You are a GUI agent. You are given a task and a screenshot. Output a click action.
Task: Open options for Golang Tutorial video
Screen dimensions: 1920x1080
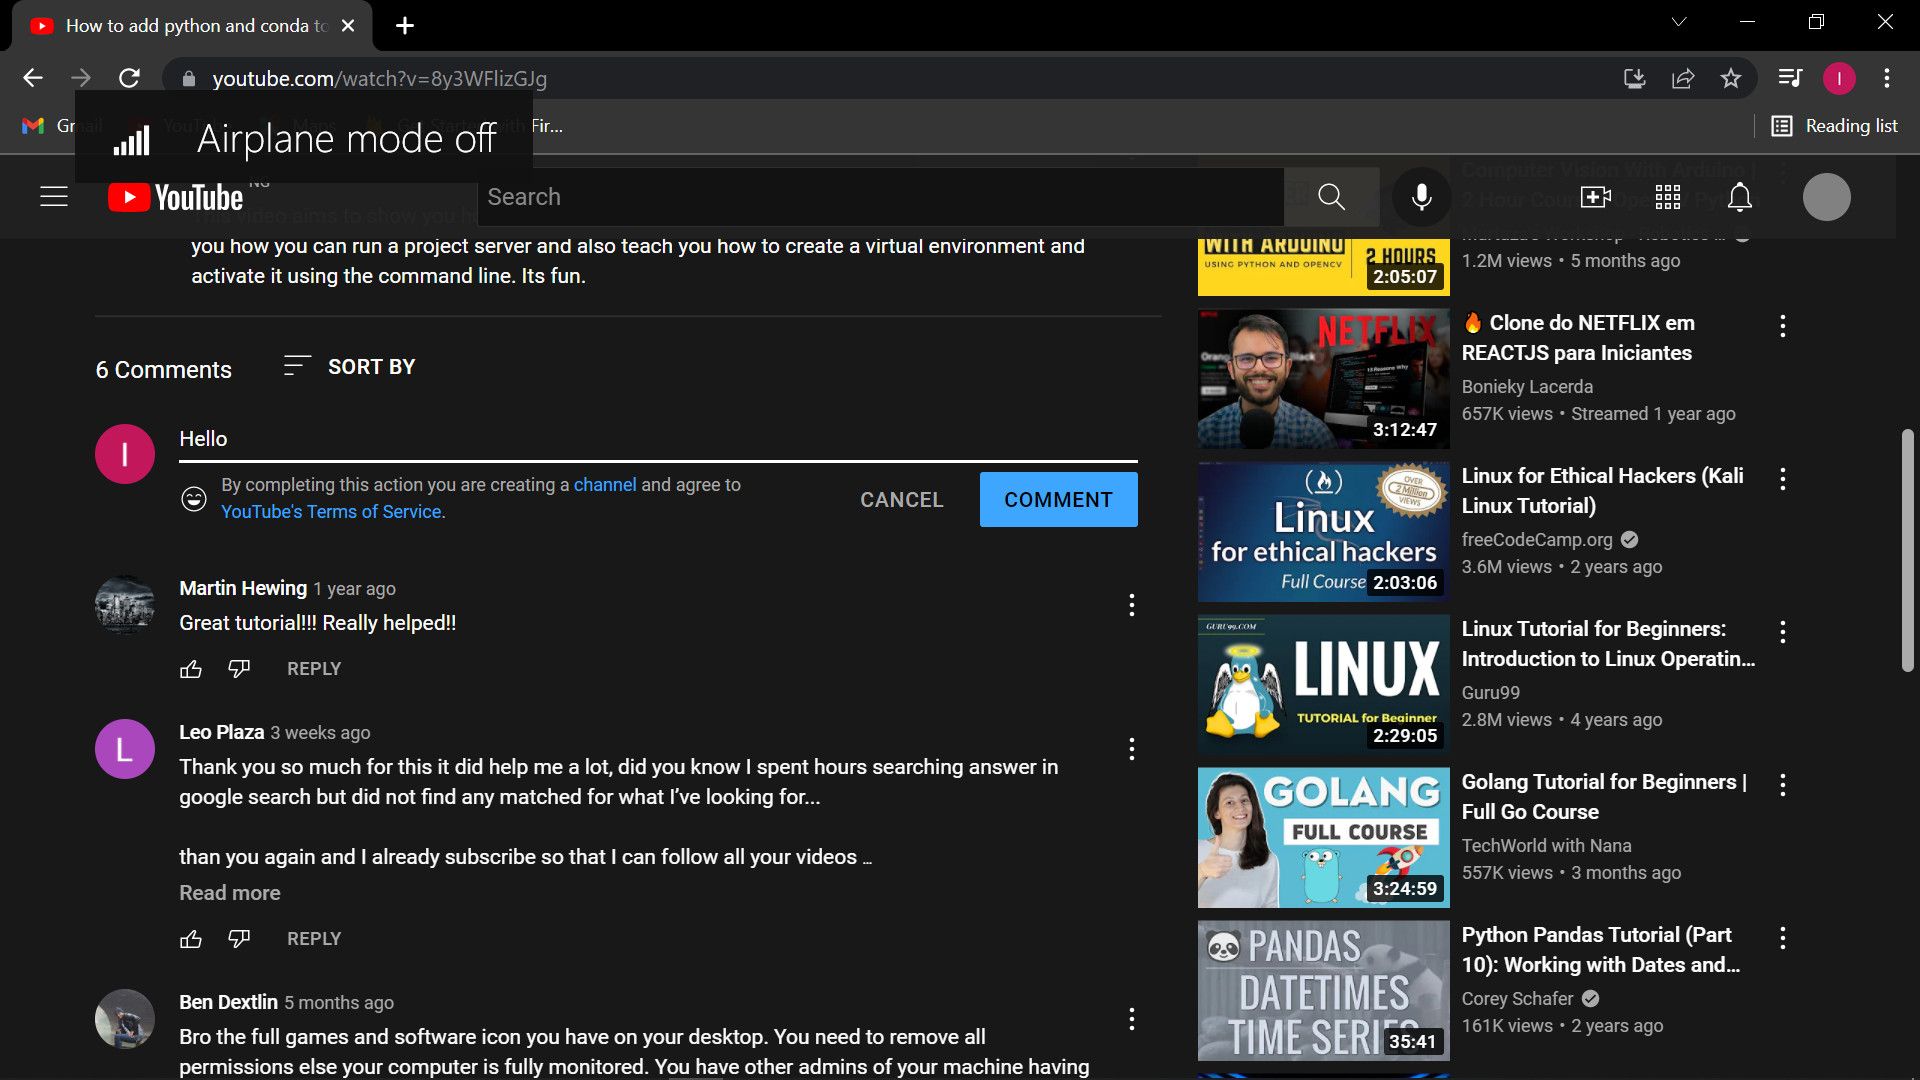coord(1782,785)
